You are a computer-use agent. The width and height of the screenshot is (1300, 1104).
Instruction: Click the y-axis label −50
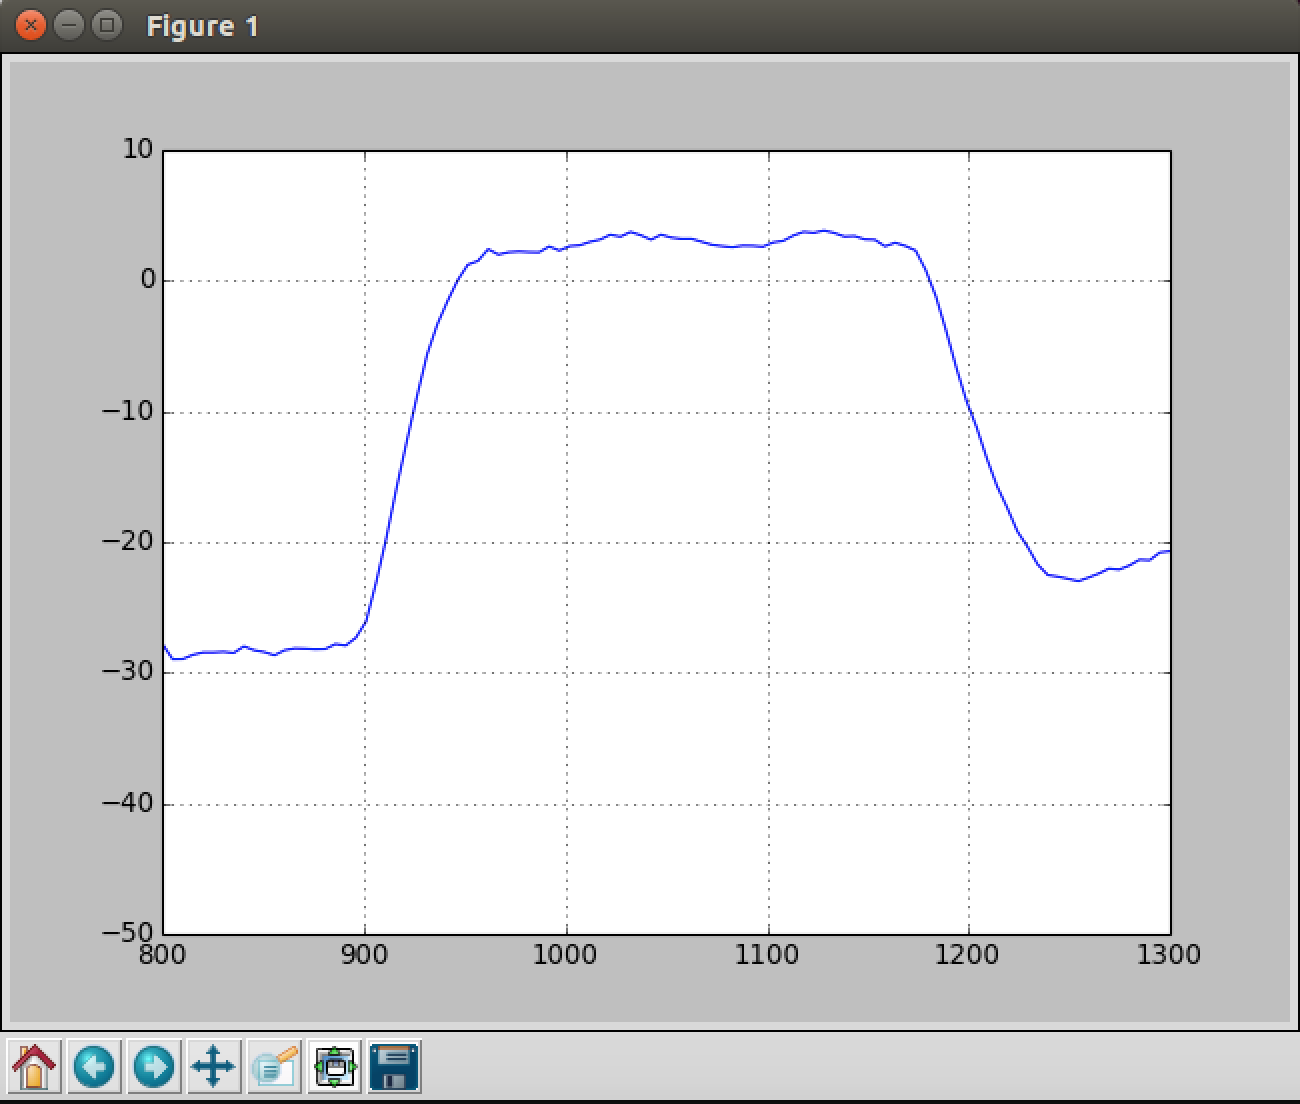coord(129,932)
